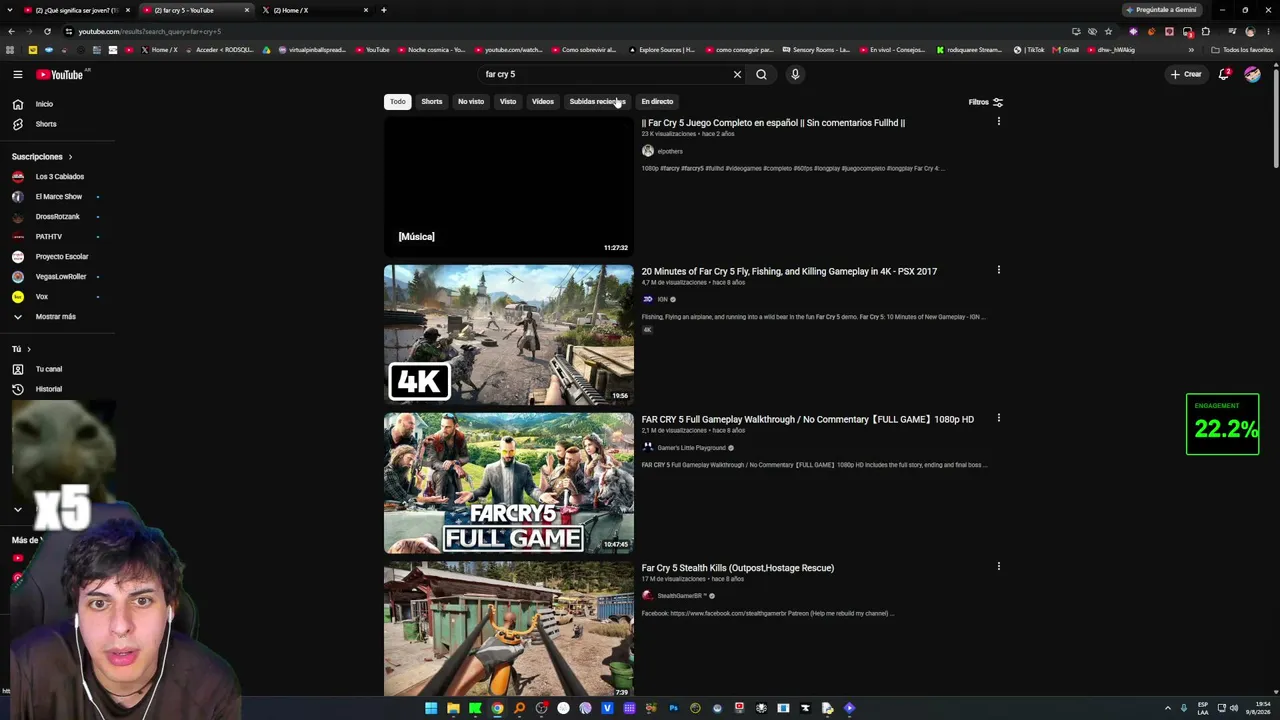
Task: Open the Chrome three-dot menu
Action: click(x=1268, y=31)
